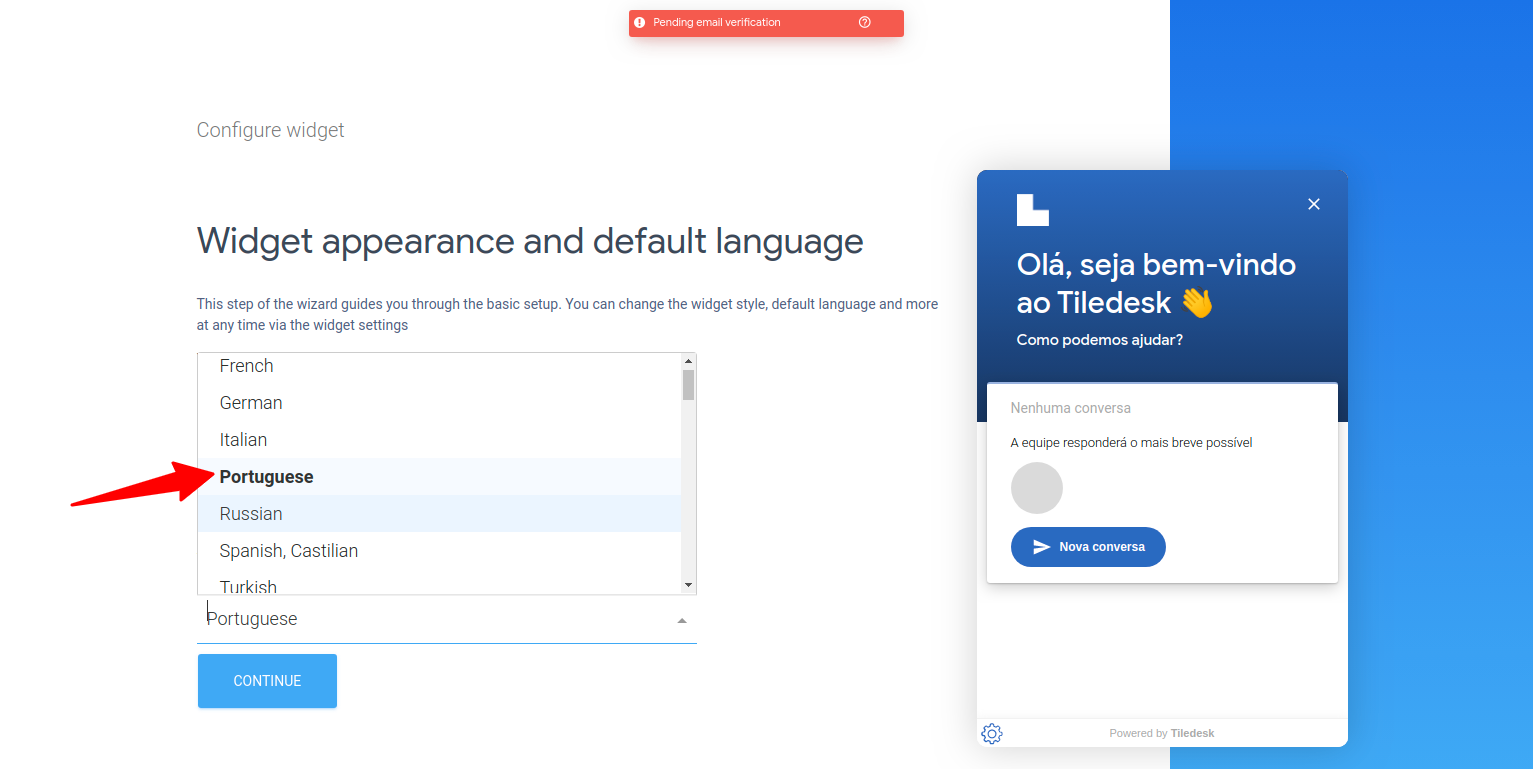Image resolution: width=1533 pixels, height=769 pixels.
Task: Click the CONTINUE button
Action: (267, 681)
